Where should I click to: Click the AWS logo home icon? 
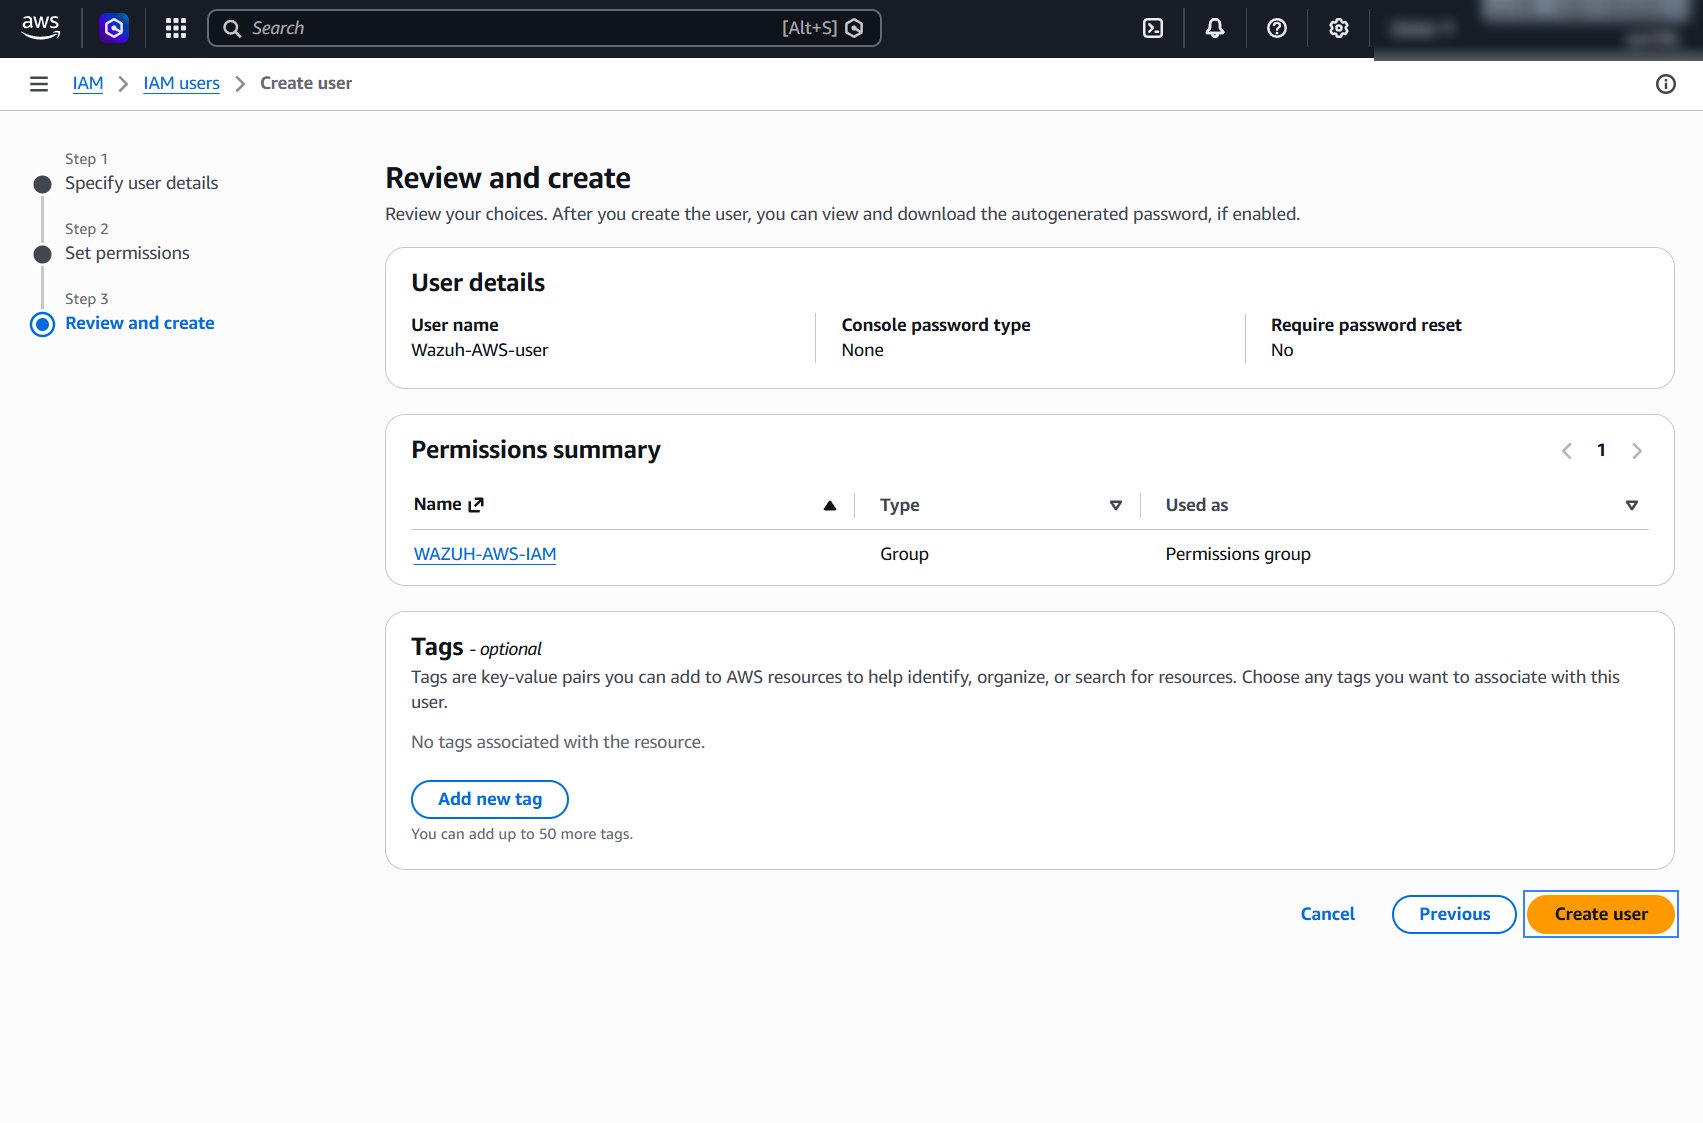(41, 28)
